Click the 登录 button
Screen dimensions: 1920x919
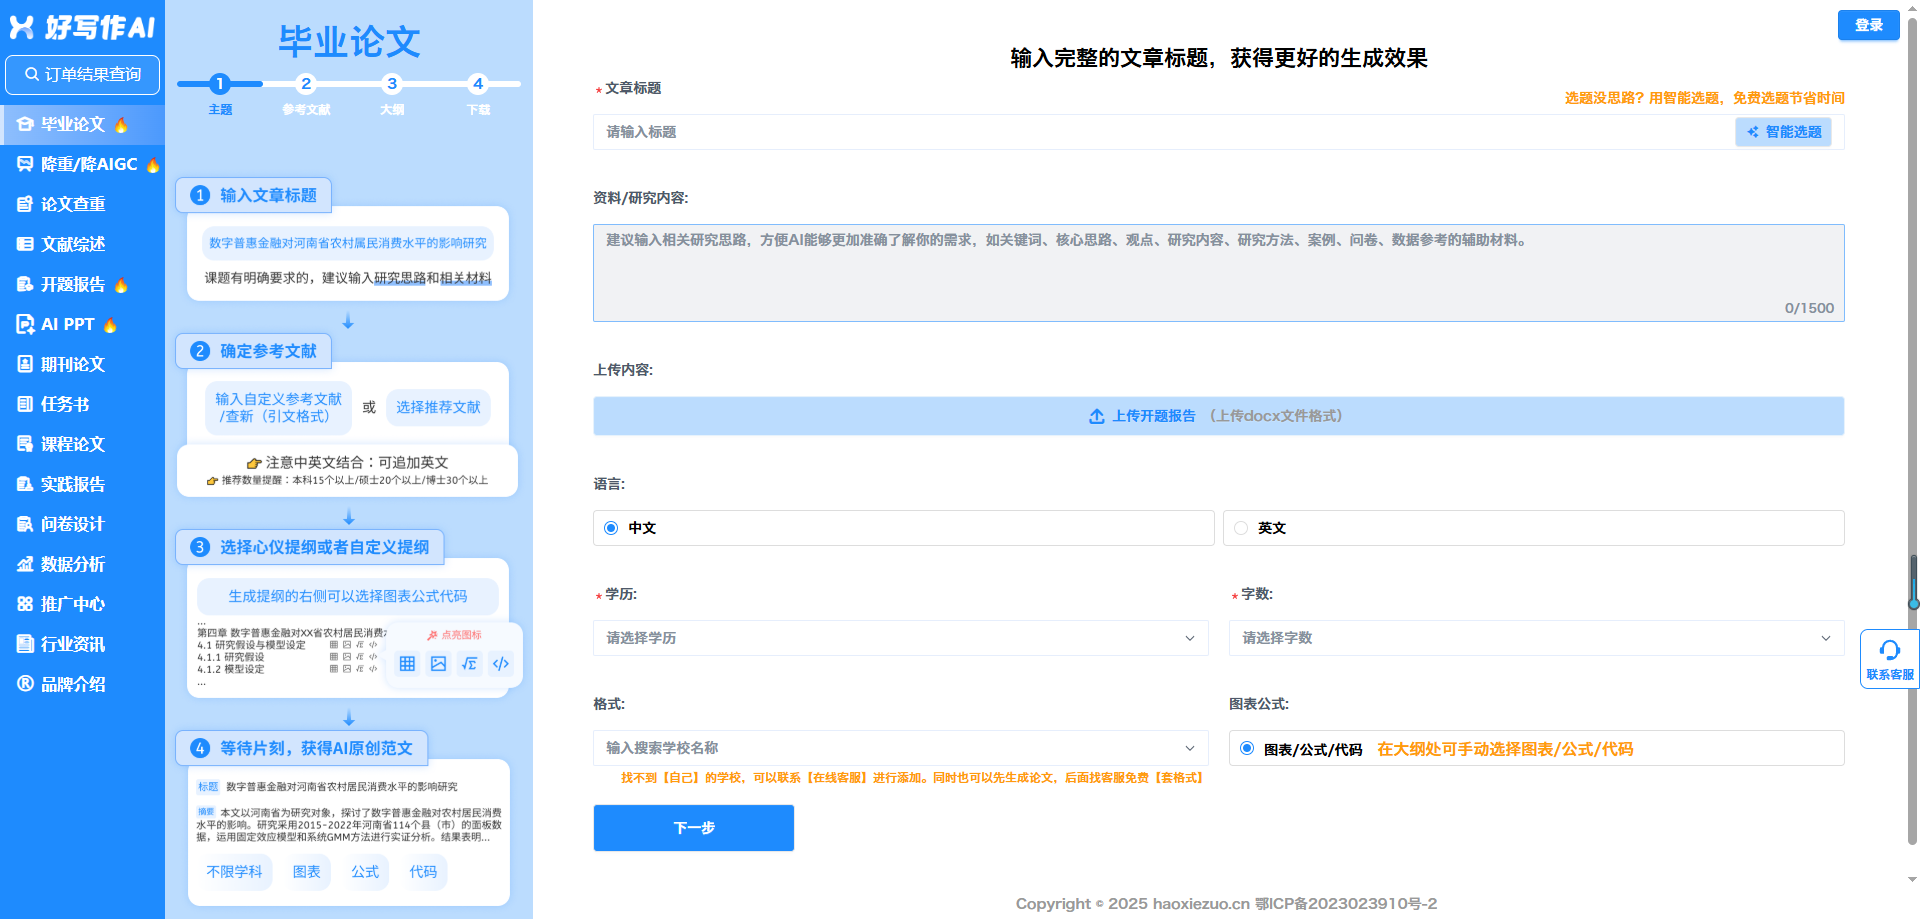point(1868,25)
